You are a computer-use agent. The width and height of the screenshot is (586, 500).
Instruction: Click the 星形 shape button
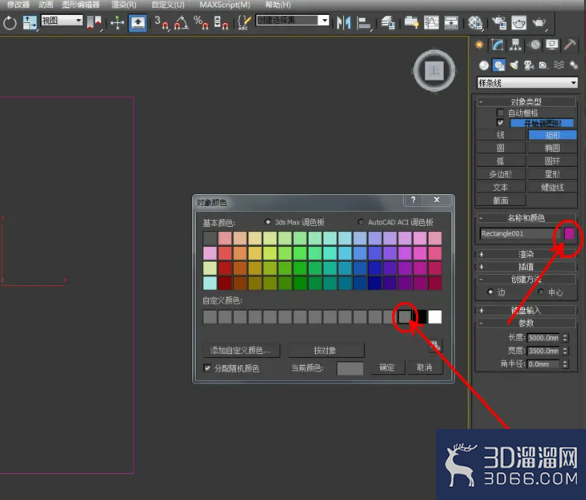click(x=552, y=174)
